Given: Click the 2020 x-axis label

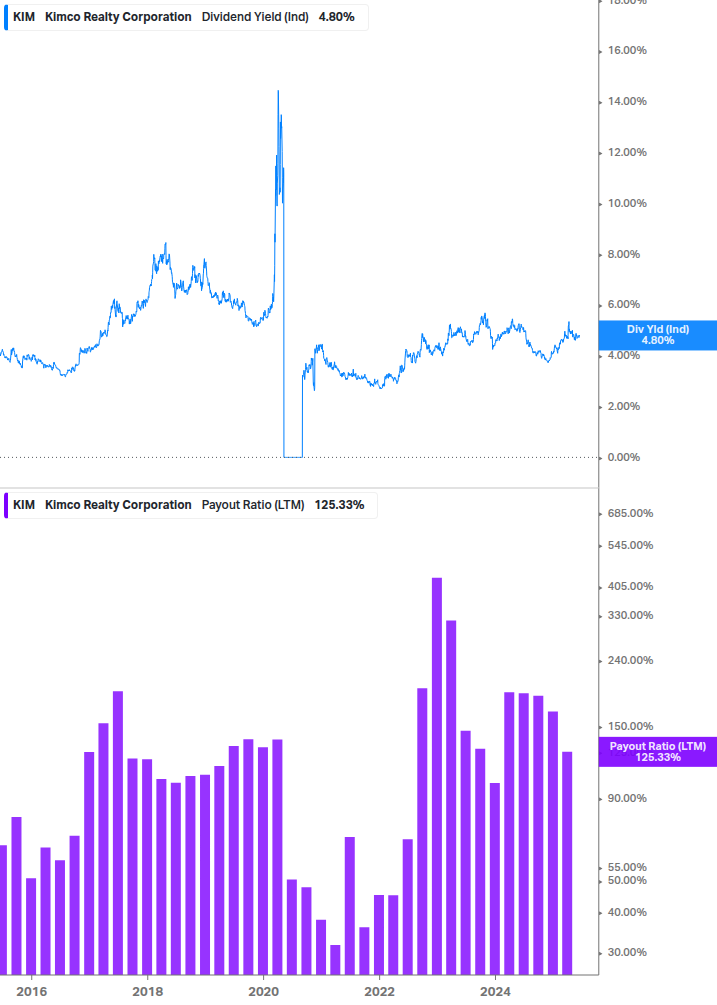Looking at the screenshot, I should 263,992.
